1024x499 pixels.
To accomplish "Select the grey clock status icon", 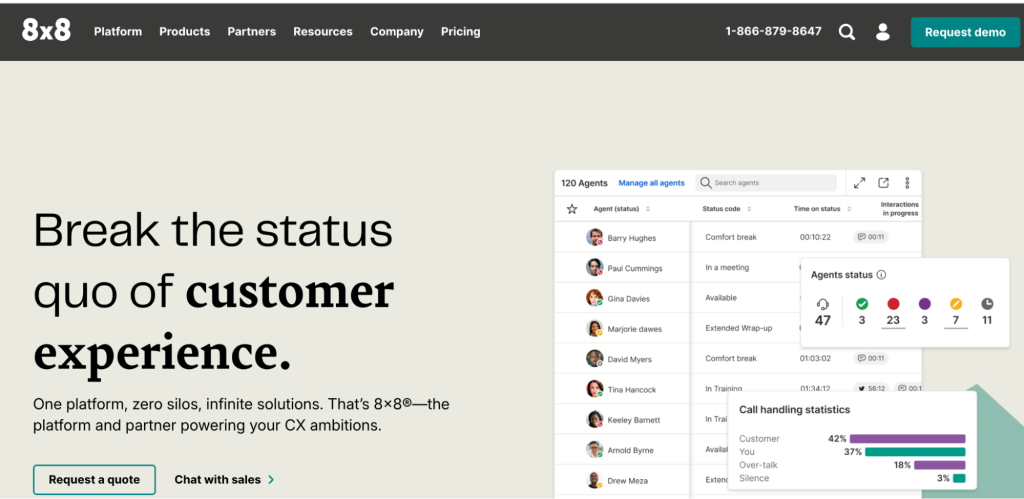I will click(987, 304).
